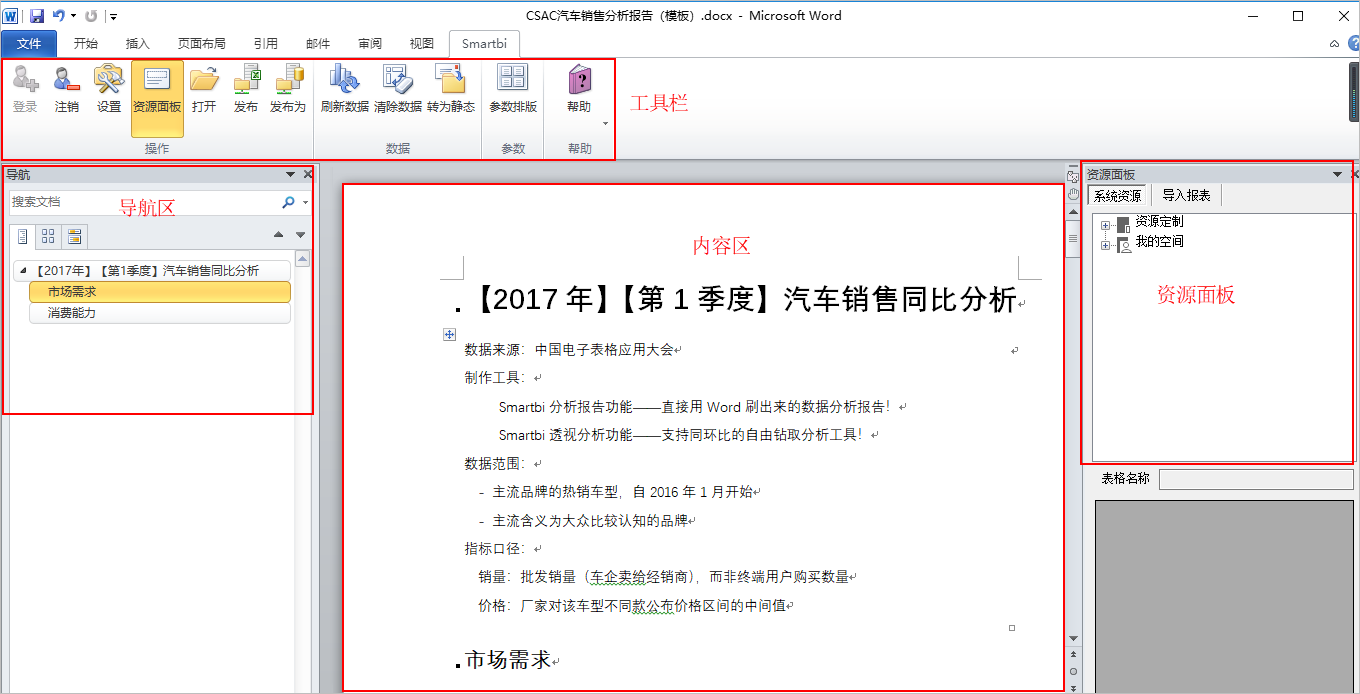
Task: Click the 表格名称 input field
Action: point(1256,479)
